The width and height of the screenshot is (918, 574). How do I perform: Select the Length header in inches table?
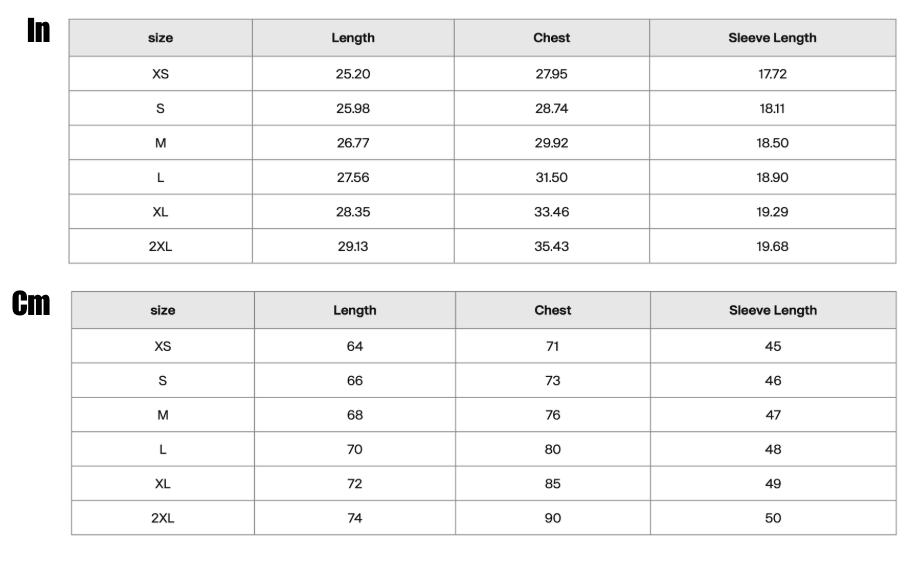click(x=353, y=38)
